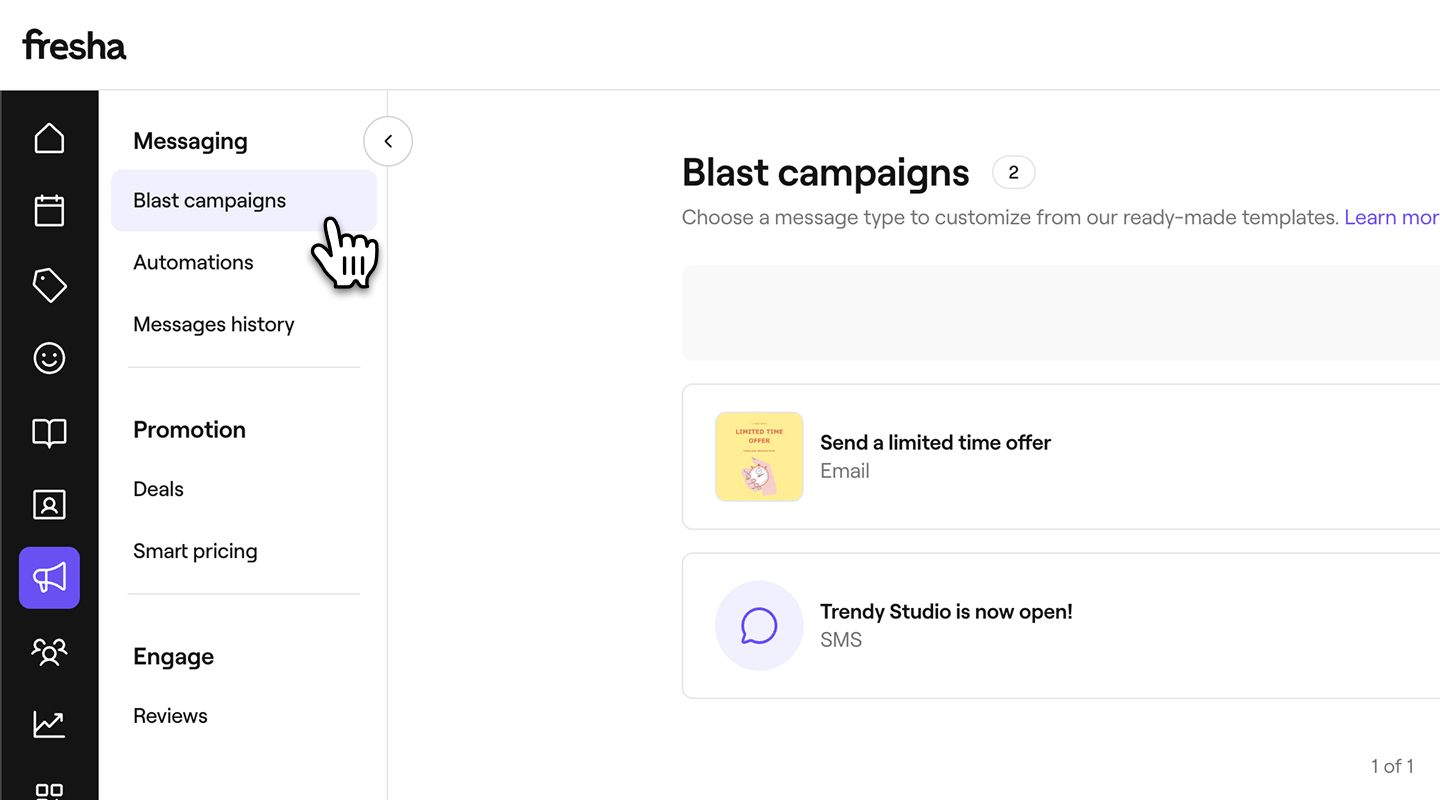Viewport: 1440px width, 800px height.
Task: Select the Marketing megaphone icon
Action: point(49,577)
